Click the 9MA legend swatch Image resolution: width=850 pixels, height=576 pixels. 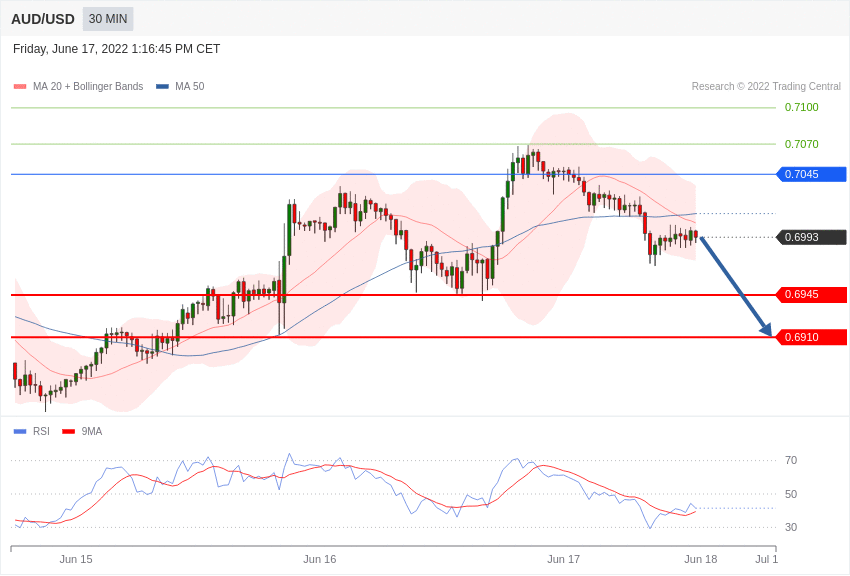69,432
